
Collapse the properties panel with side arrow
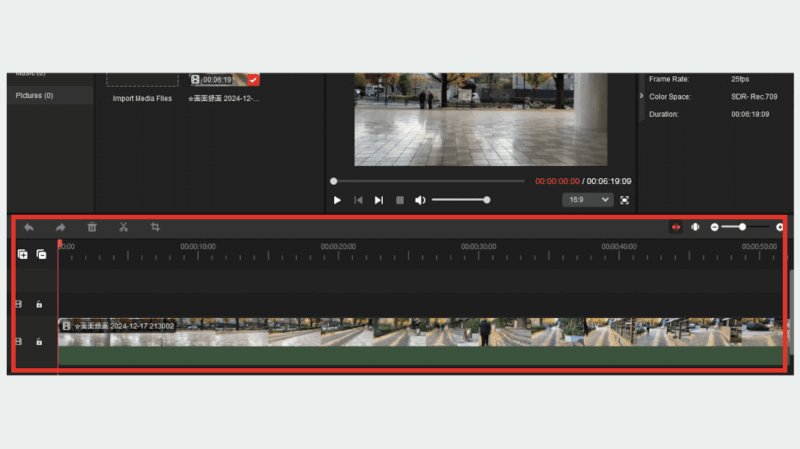pos(641,96)
